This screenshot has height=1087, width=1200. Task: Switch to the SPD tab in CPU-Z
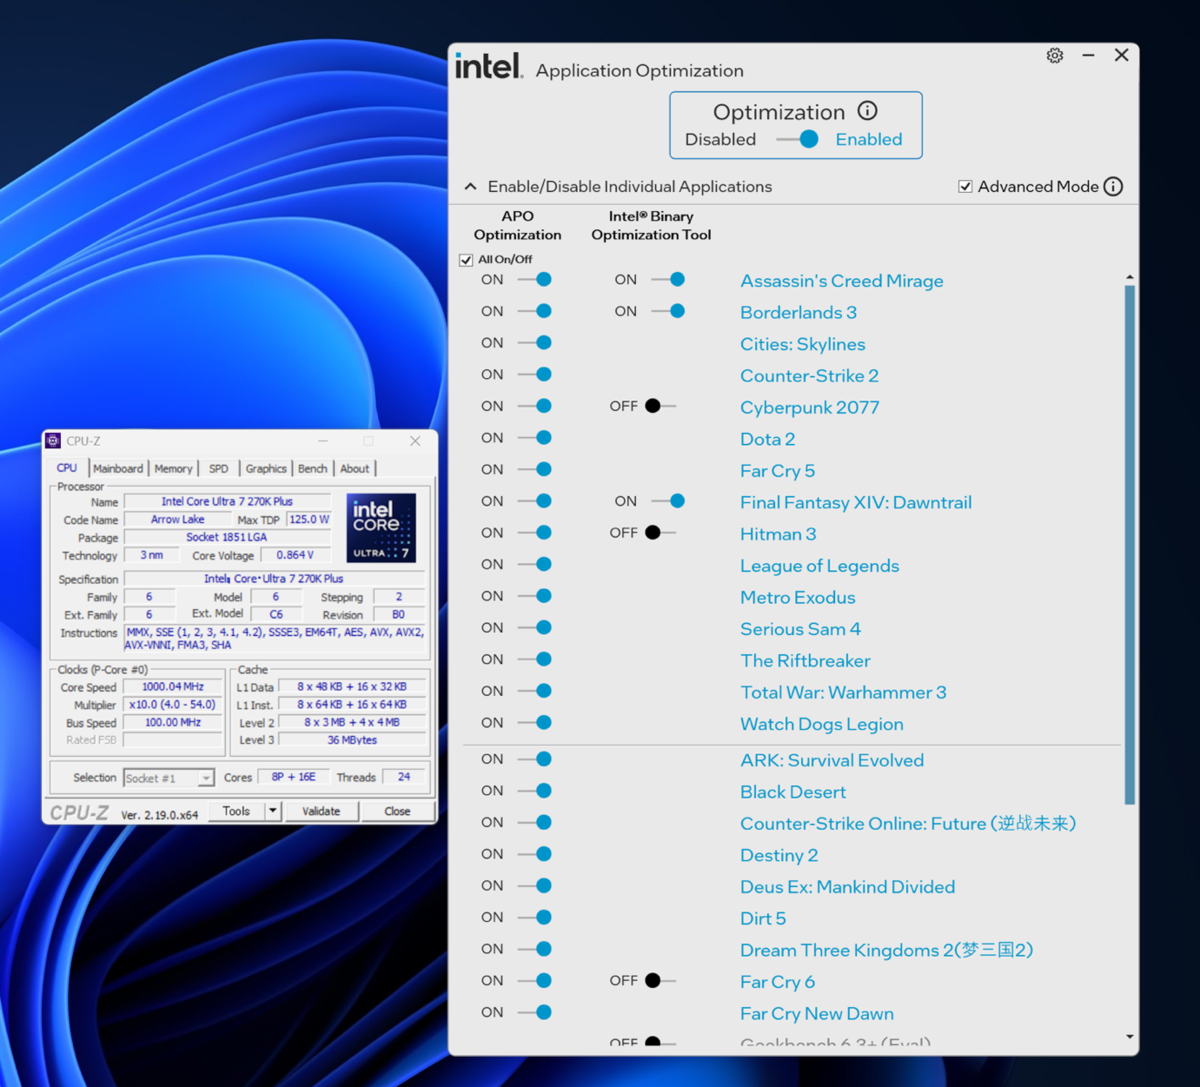pos(218,467)
